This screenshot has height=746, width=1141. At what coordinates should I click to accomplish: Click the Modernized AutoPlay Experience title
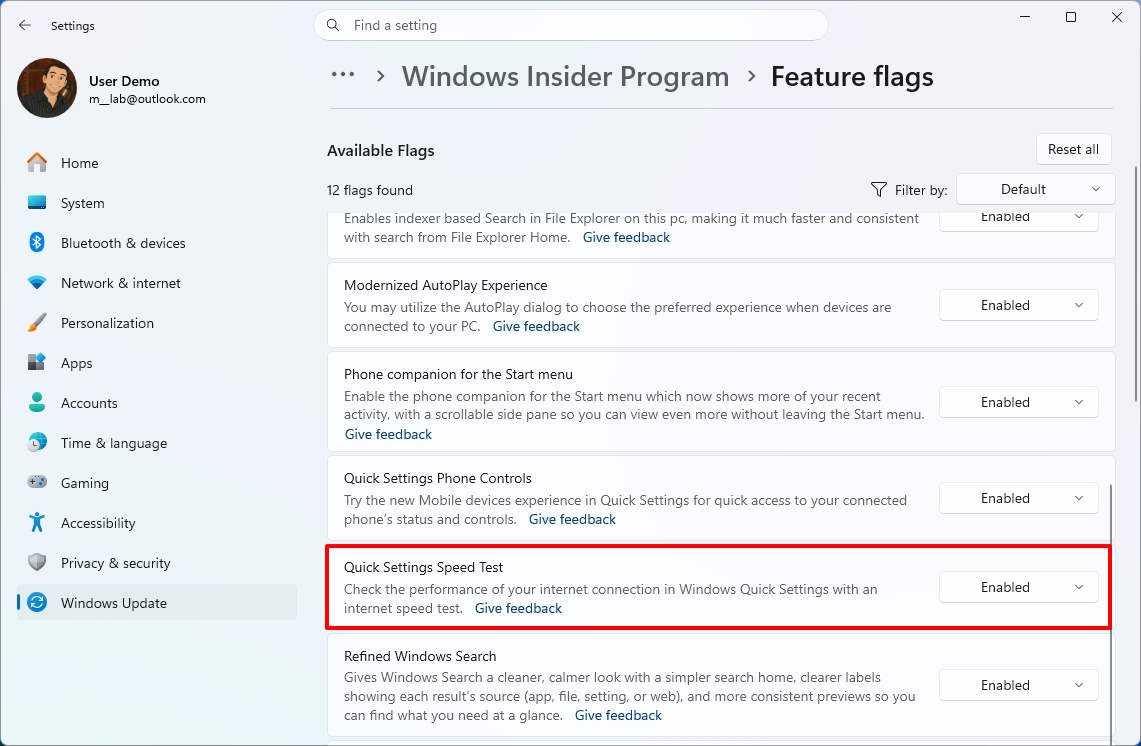pos(445,285)
